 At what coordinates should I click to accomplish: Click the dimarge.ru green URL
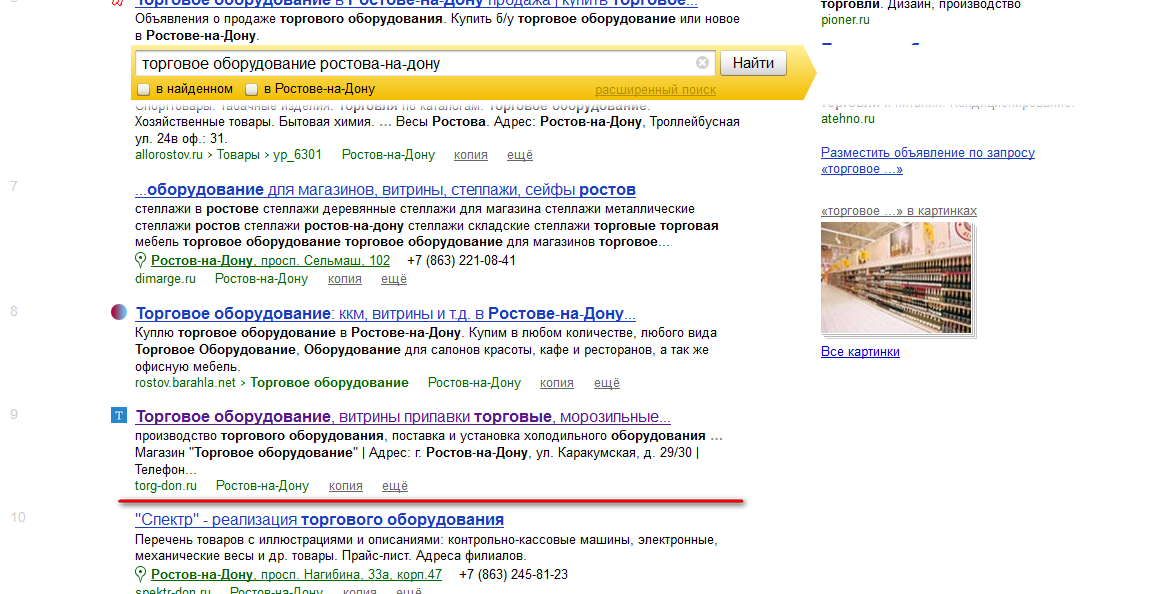coord(165,279)
